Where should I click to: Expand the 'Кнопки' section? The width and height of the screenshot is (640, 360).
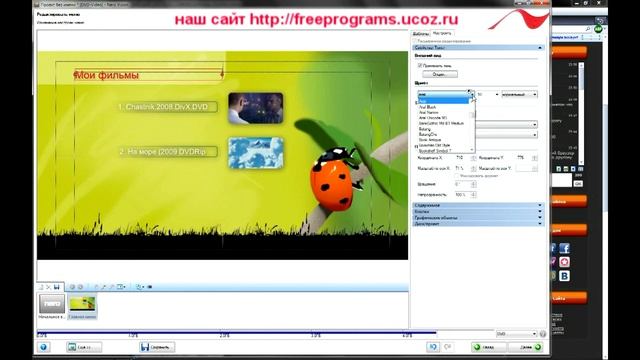click(x=478, y=211)
